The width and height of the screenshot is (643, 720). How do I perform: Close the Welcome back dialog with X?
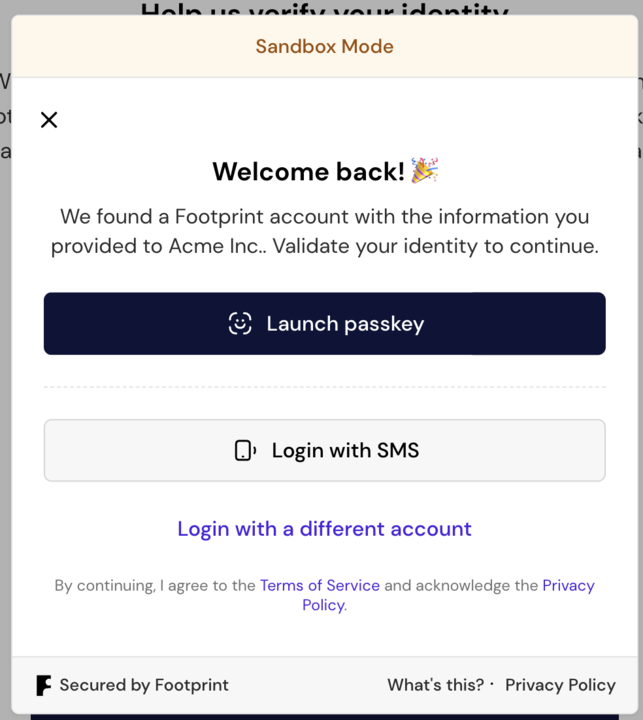coord(49,120)
